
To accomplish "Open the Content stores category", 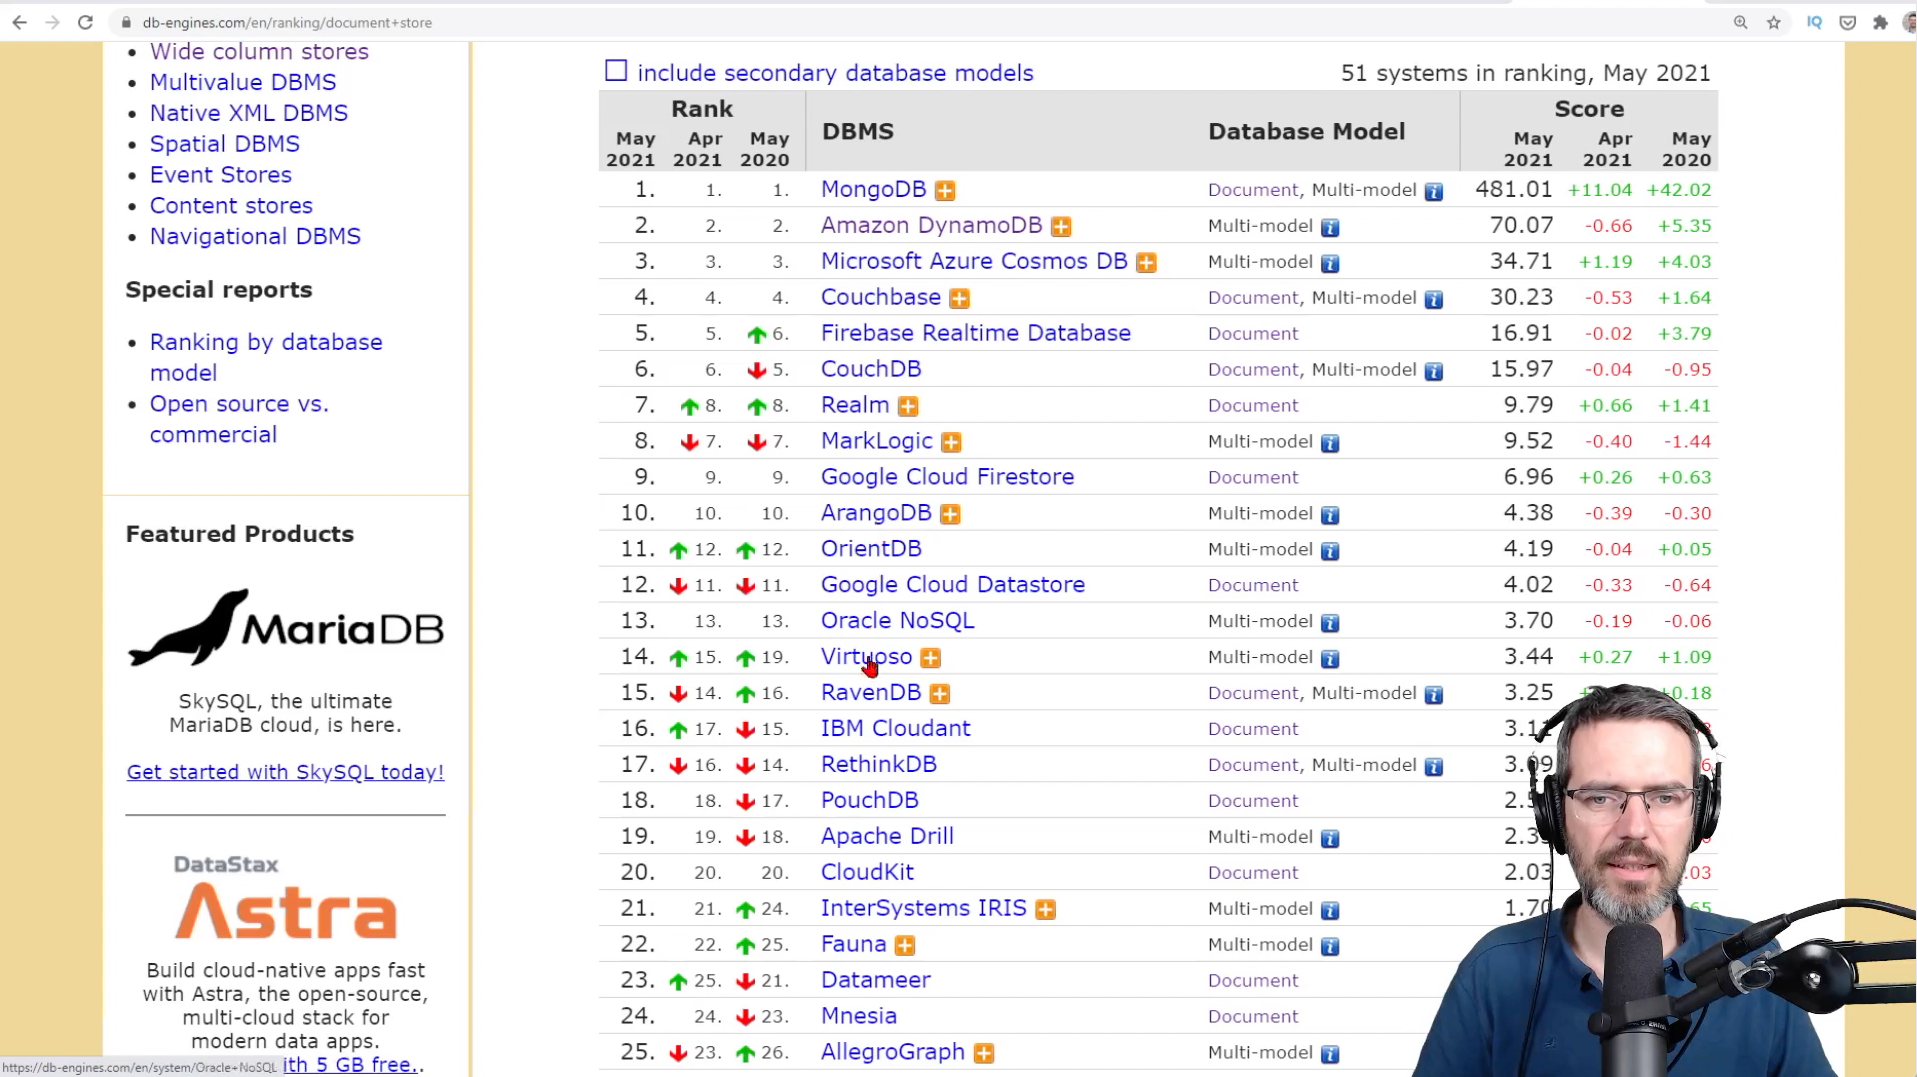I will [x=231, y=206].
